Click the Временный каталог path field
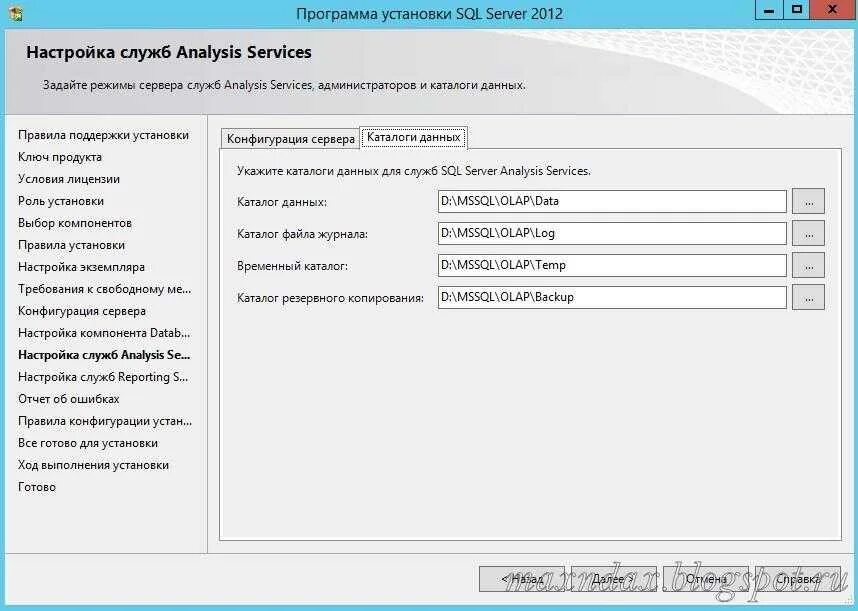This screenshot has height=611, width=858. (612, 265)
